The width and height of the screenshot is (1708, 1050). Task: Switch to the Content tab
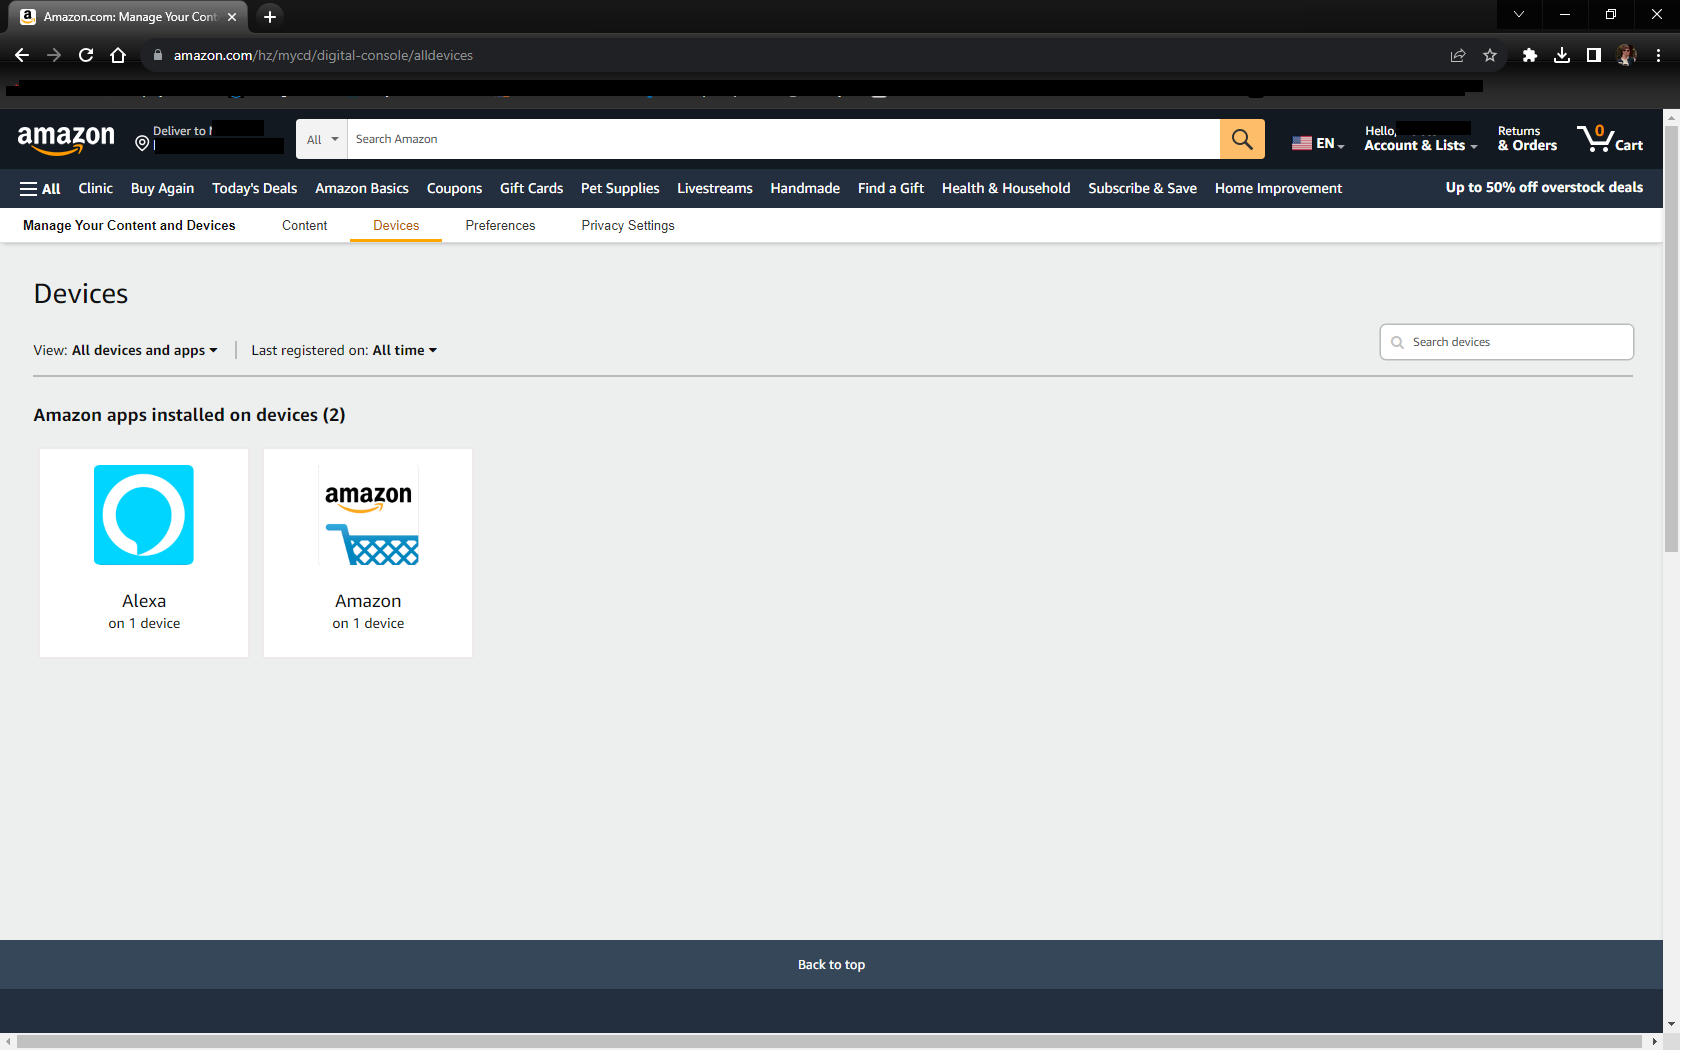click(x=304, y=226)
